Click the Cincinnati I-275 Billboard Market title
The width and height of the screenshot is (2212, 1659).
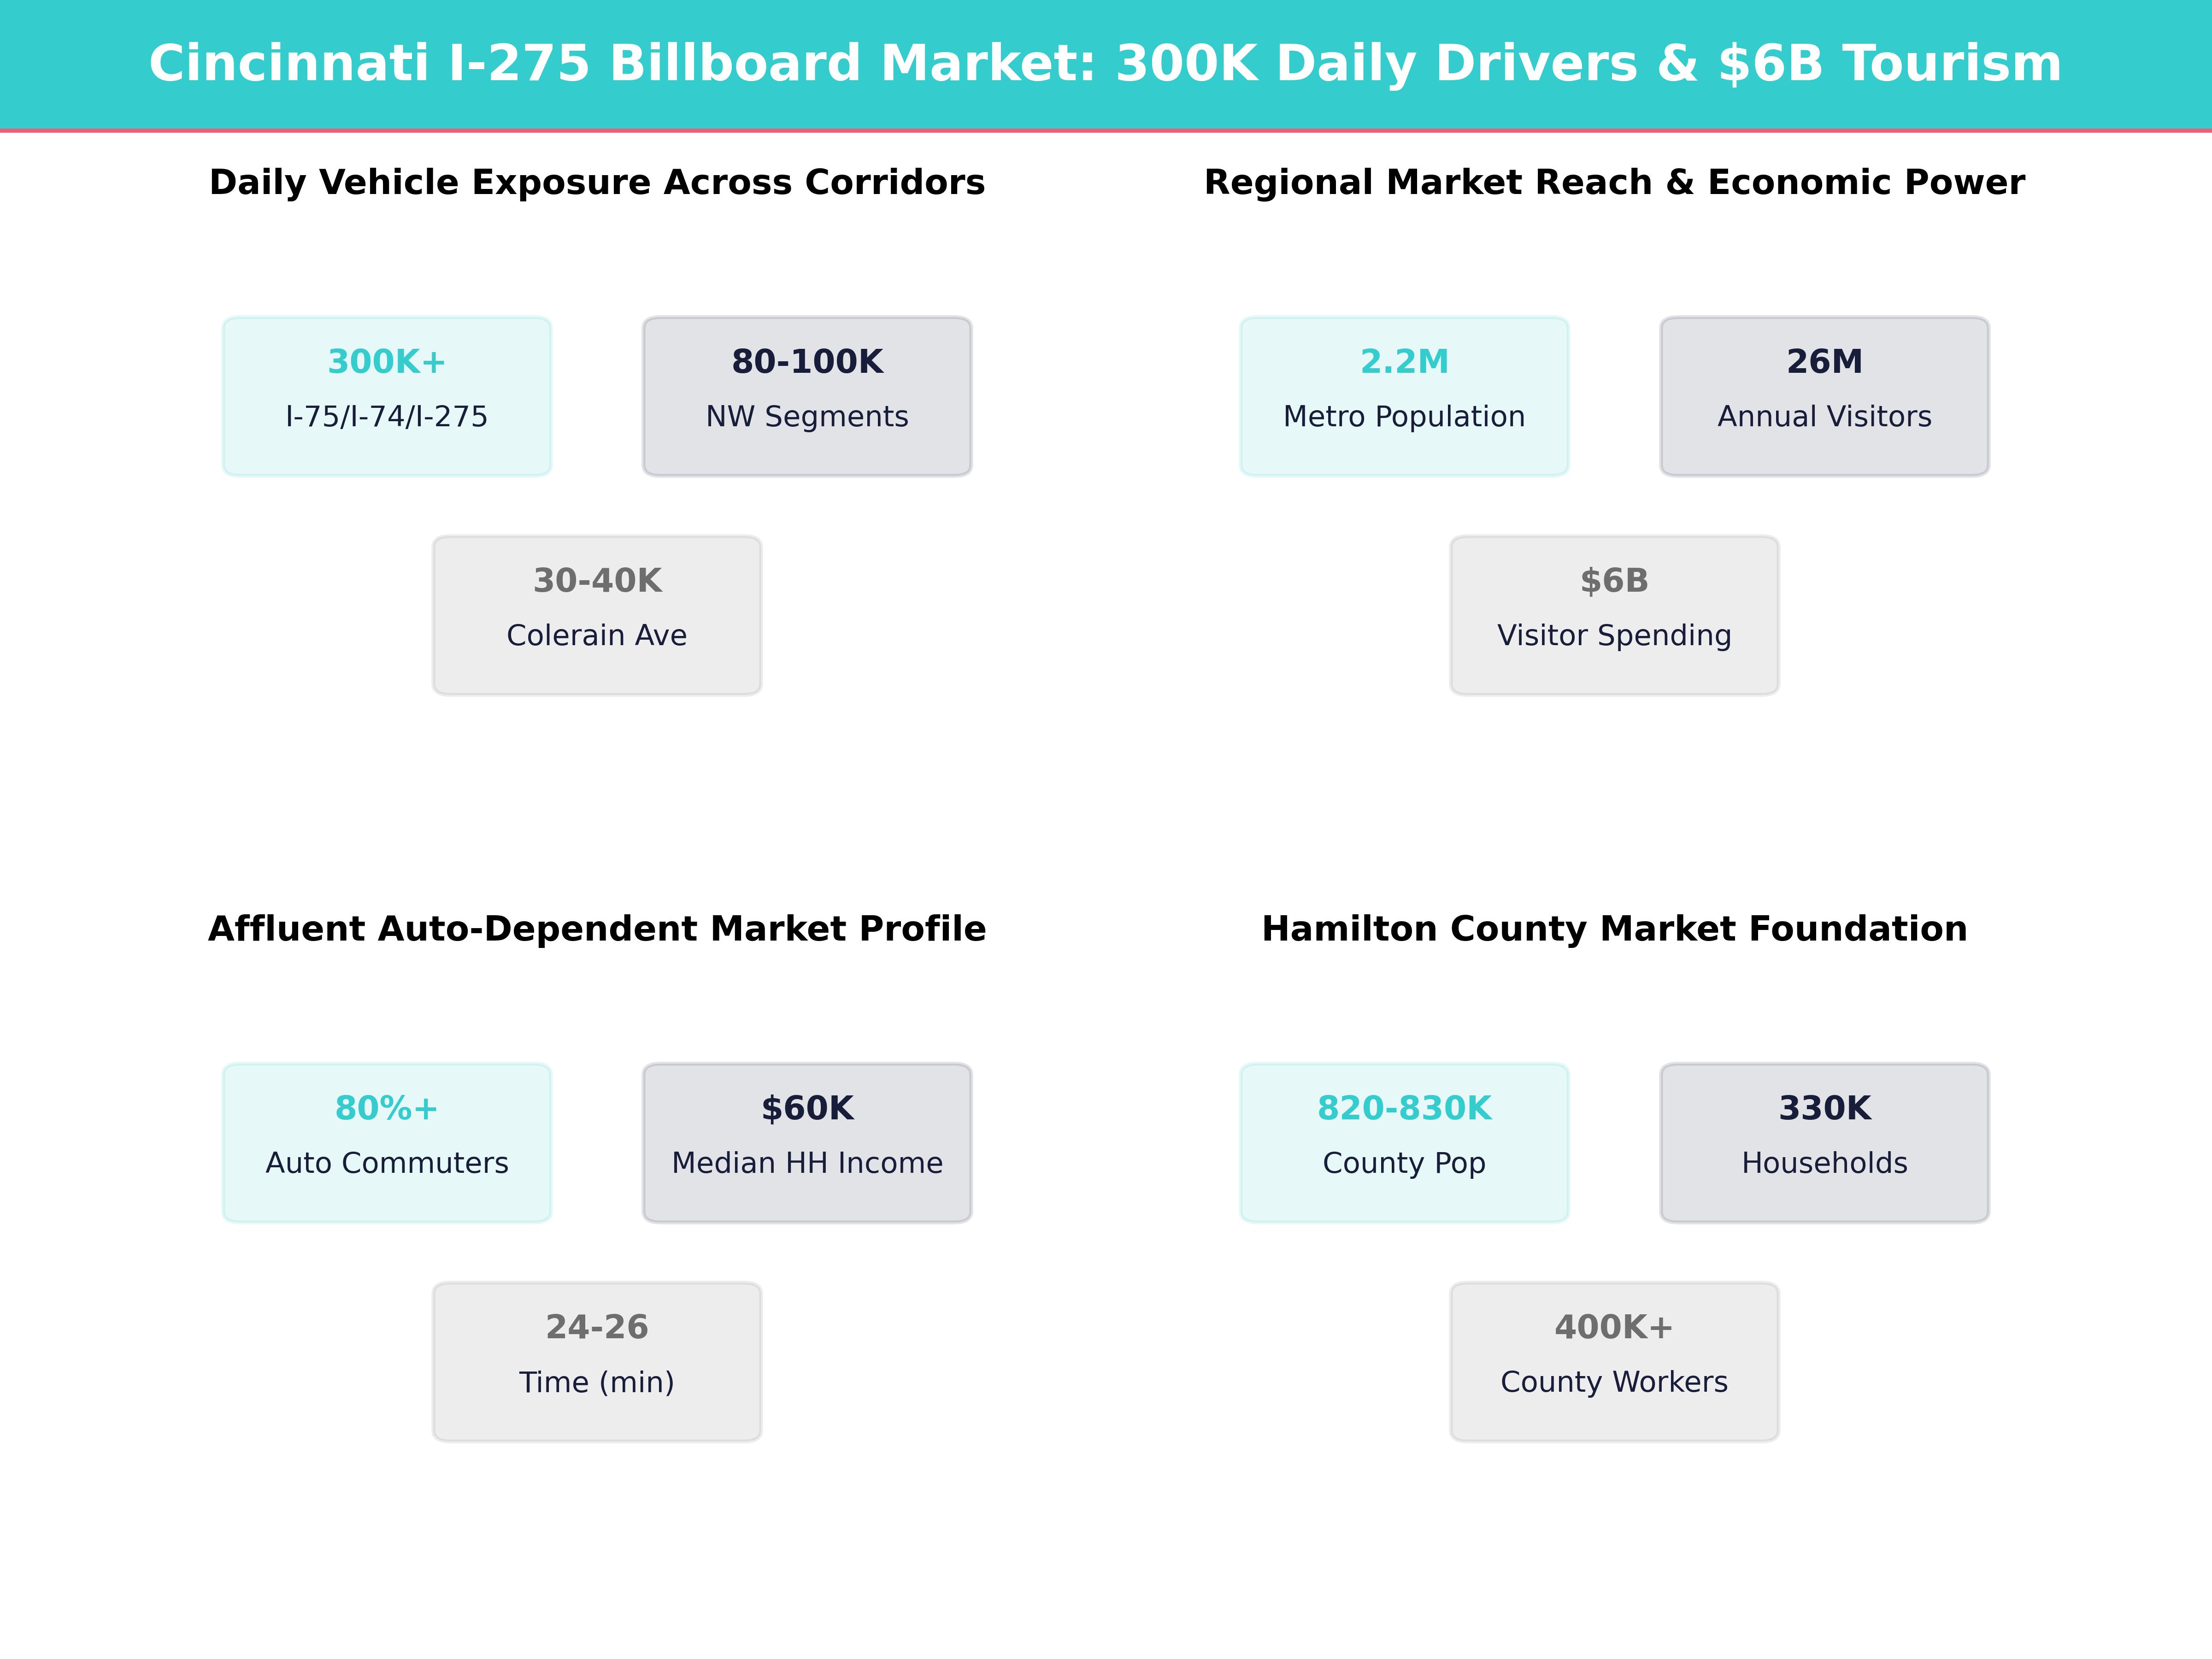[x=1105, y=63]
